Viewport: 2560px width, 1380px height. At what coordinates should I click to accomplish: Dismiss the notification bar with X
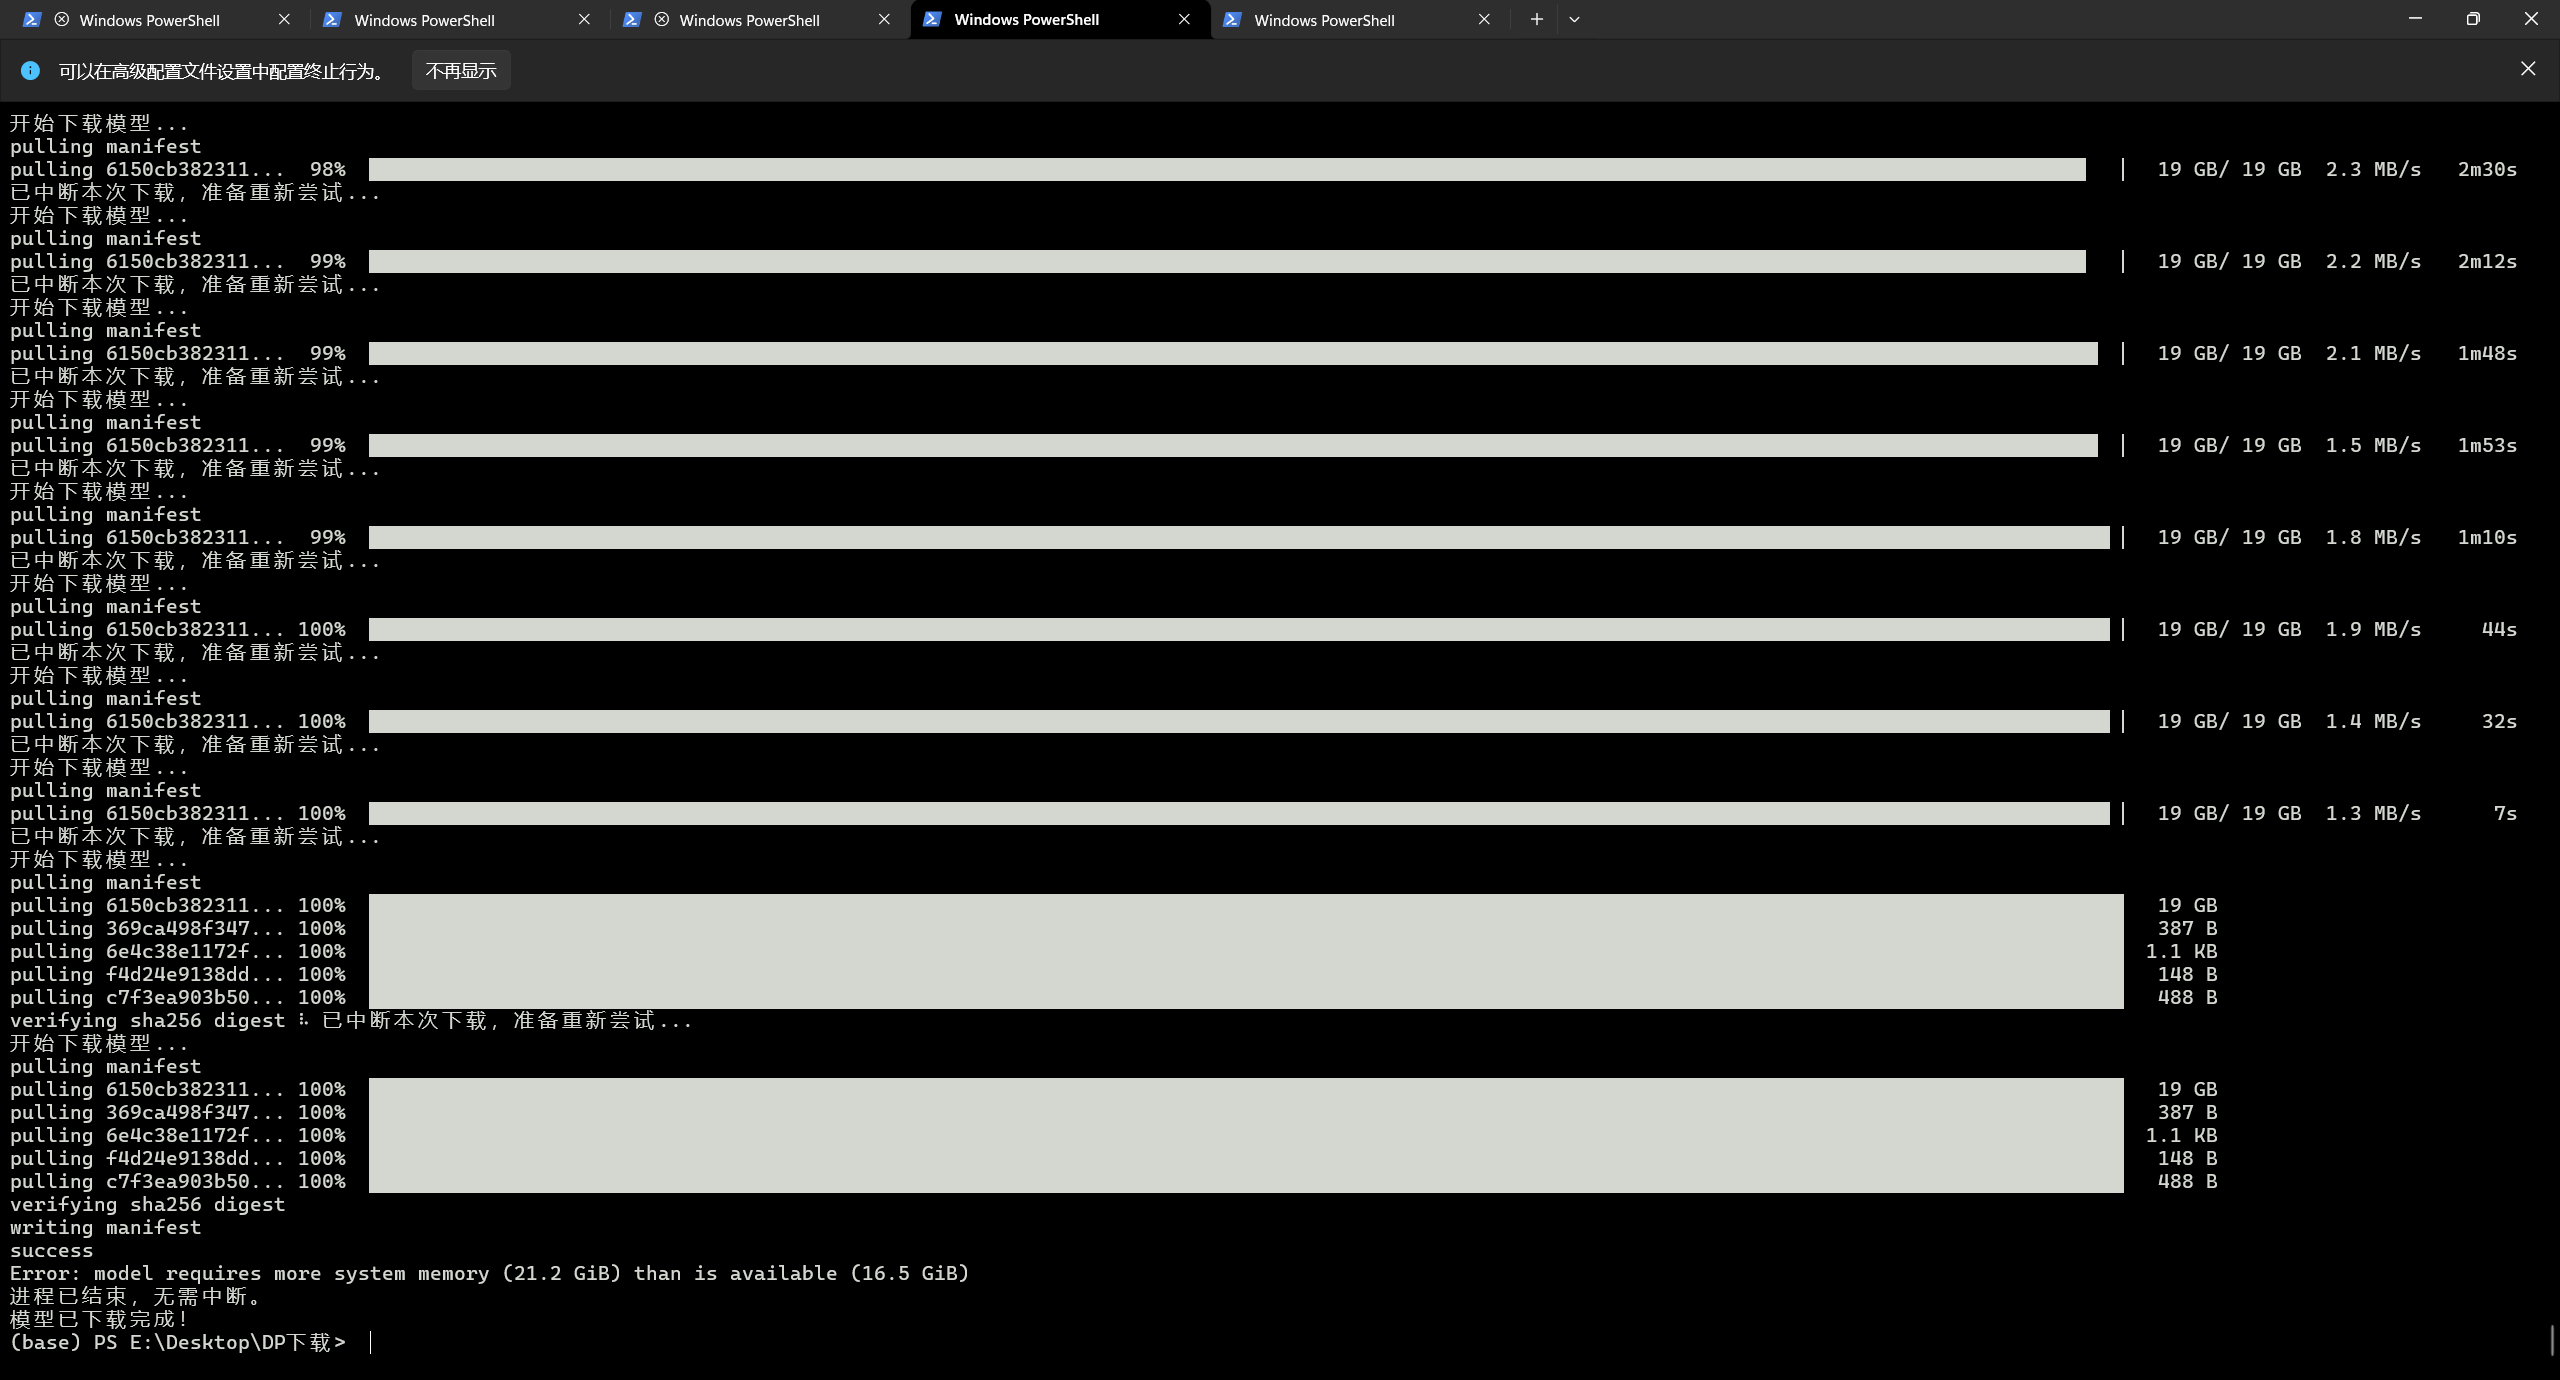(x=2528, y=68)
